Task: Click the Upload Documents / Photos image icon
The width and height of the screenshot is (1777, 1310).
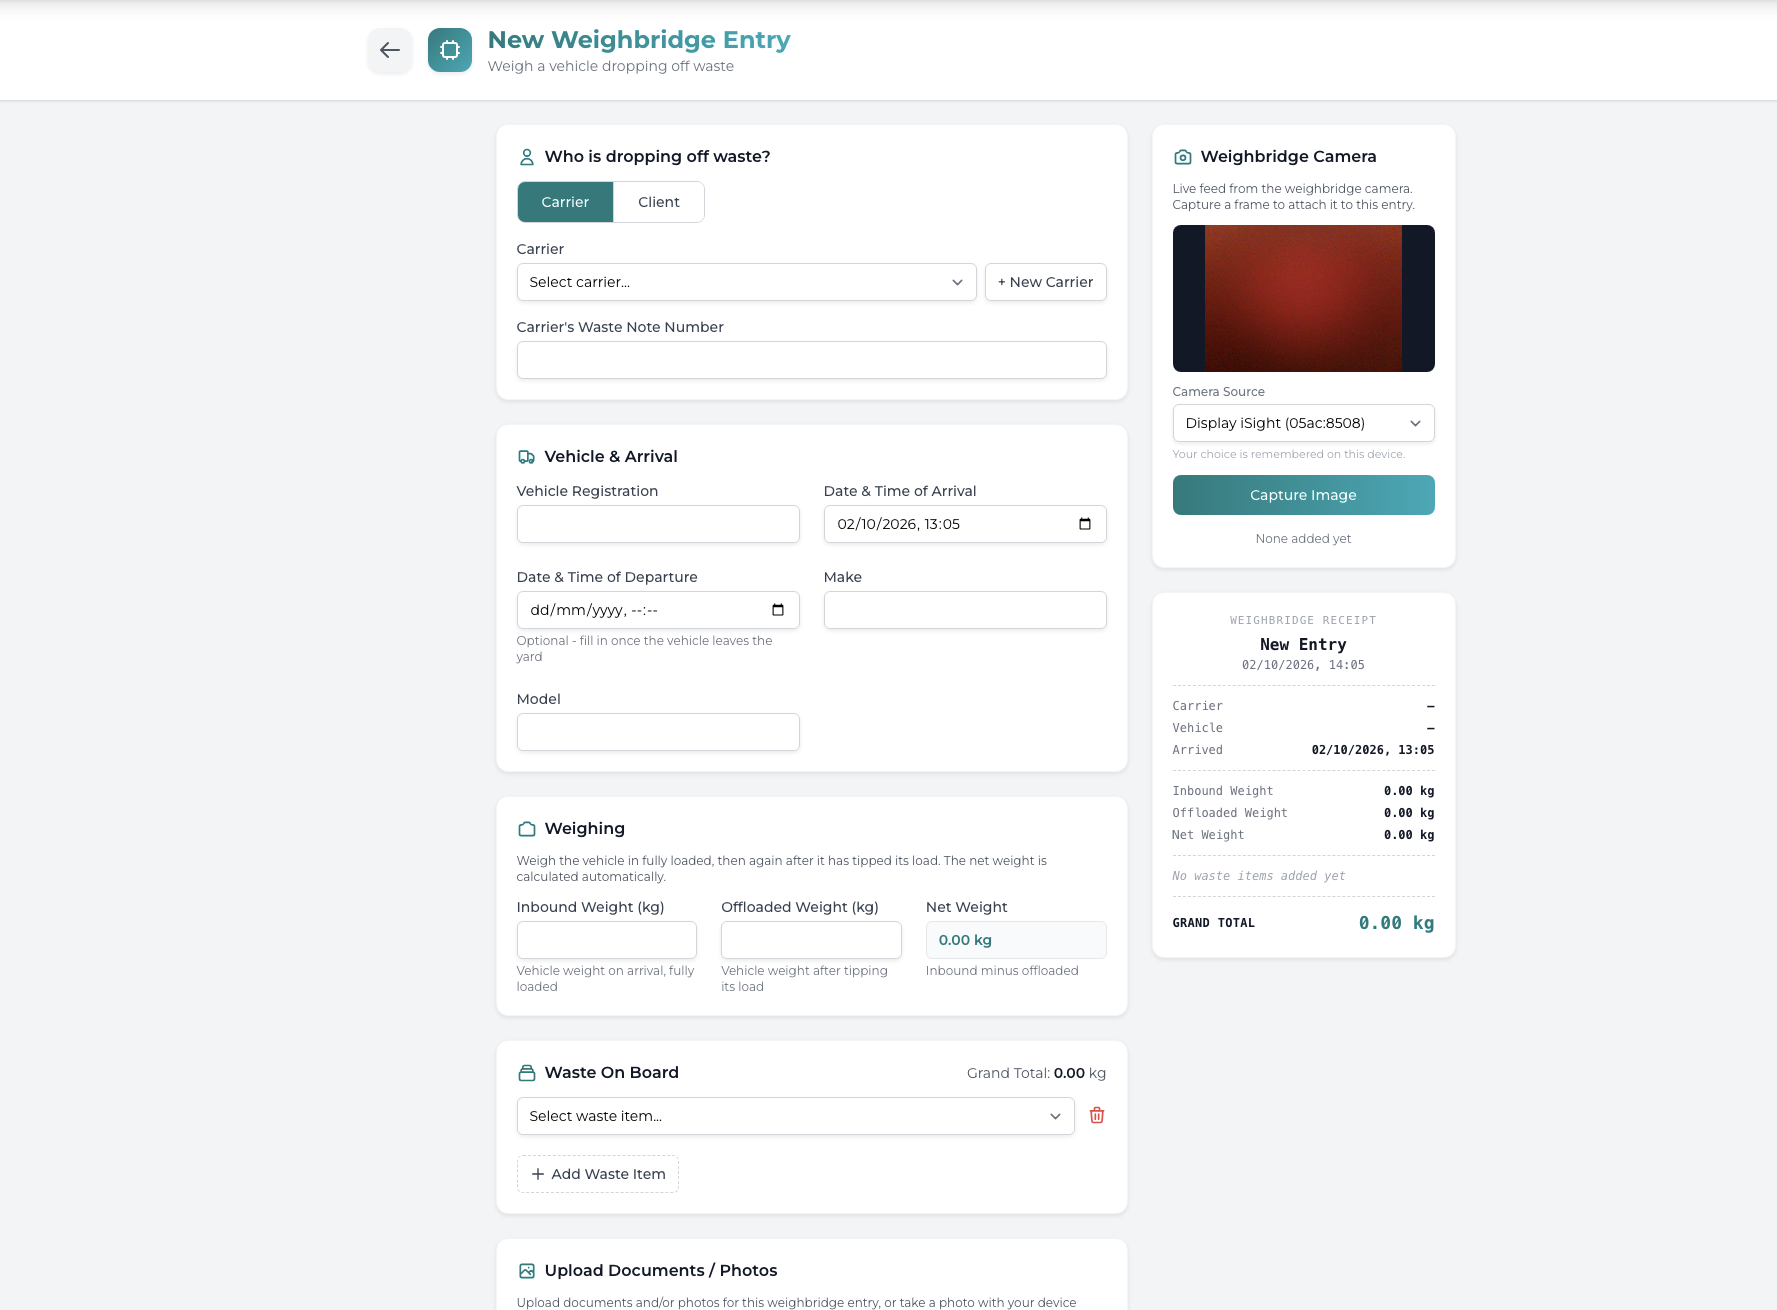Action: [x=527, y=1271]
